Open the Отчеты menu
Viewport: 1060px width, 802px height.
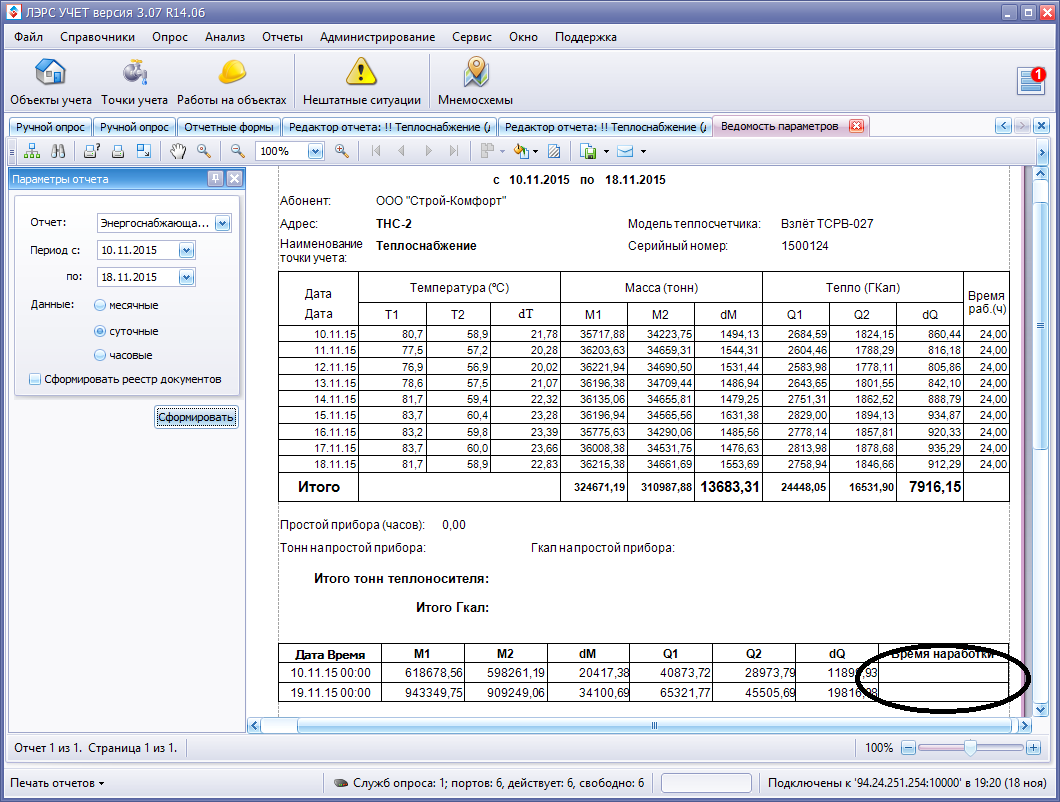[x=283, y=37]
